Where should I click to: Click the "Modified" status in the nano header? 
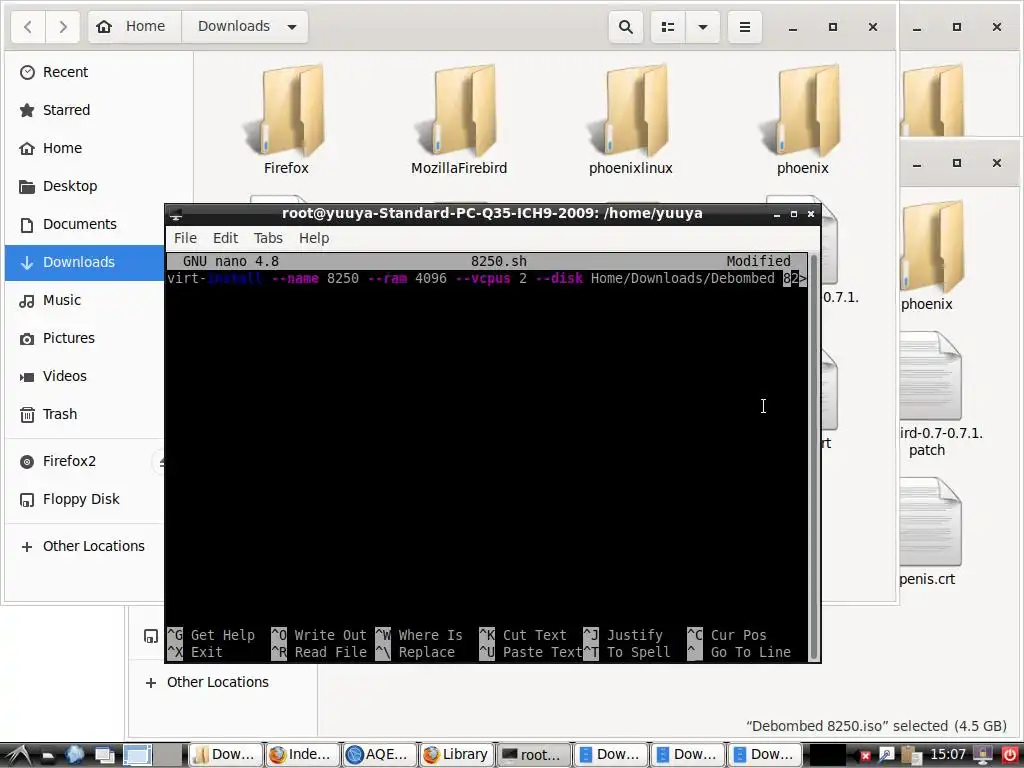click(758, 261)
